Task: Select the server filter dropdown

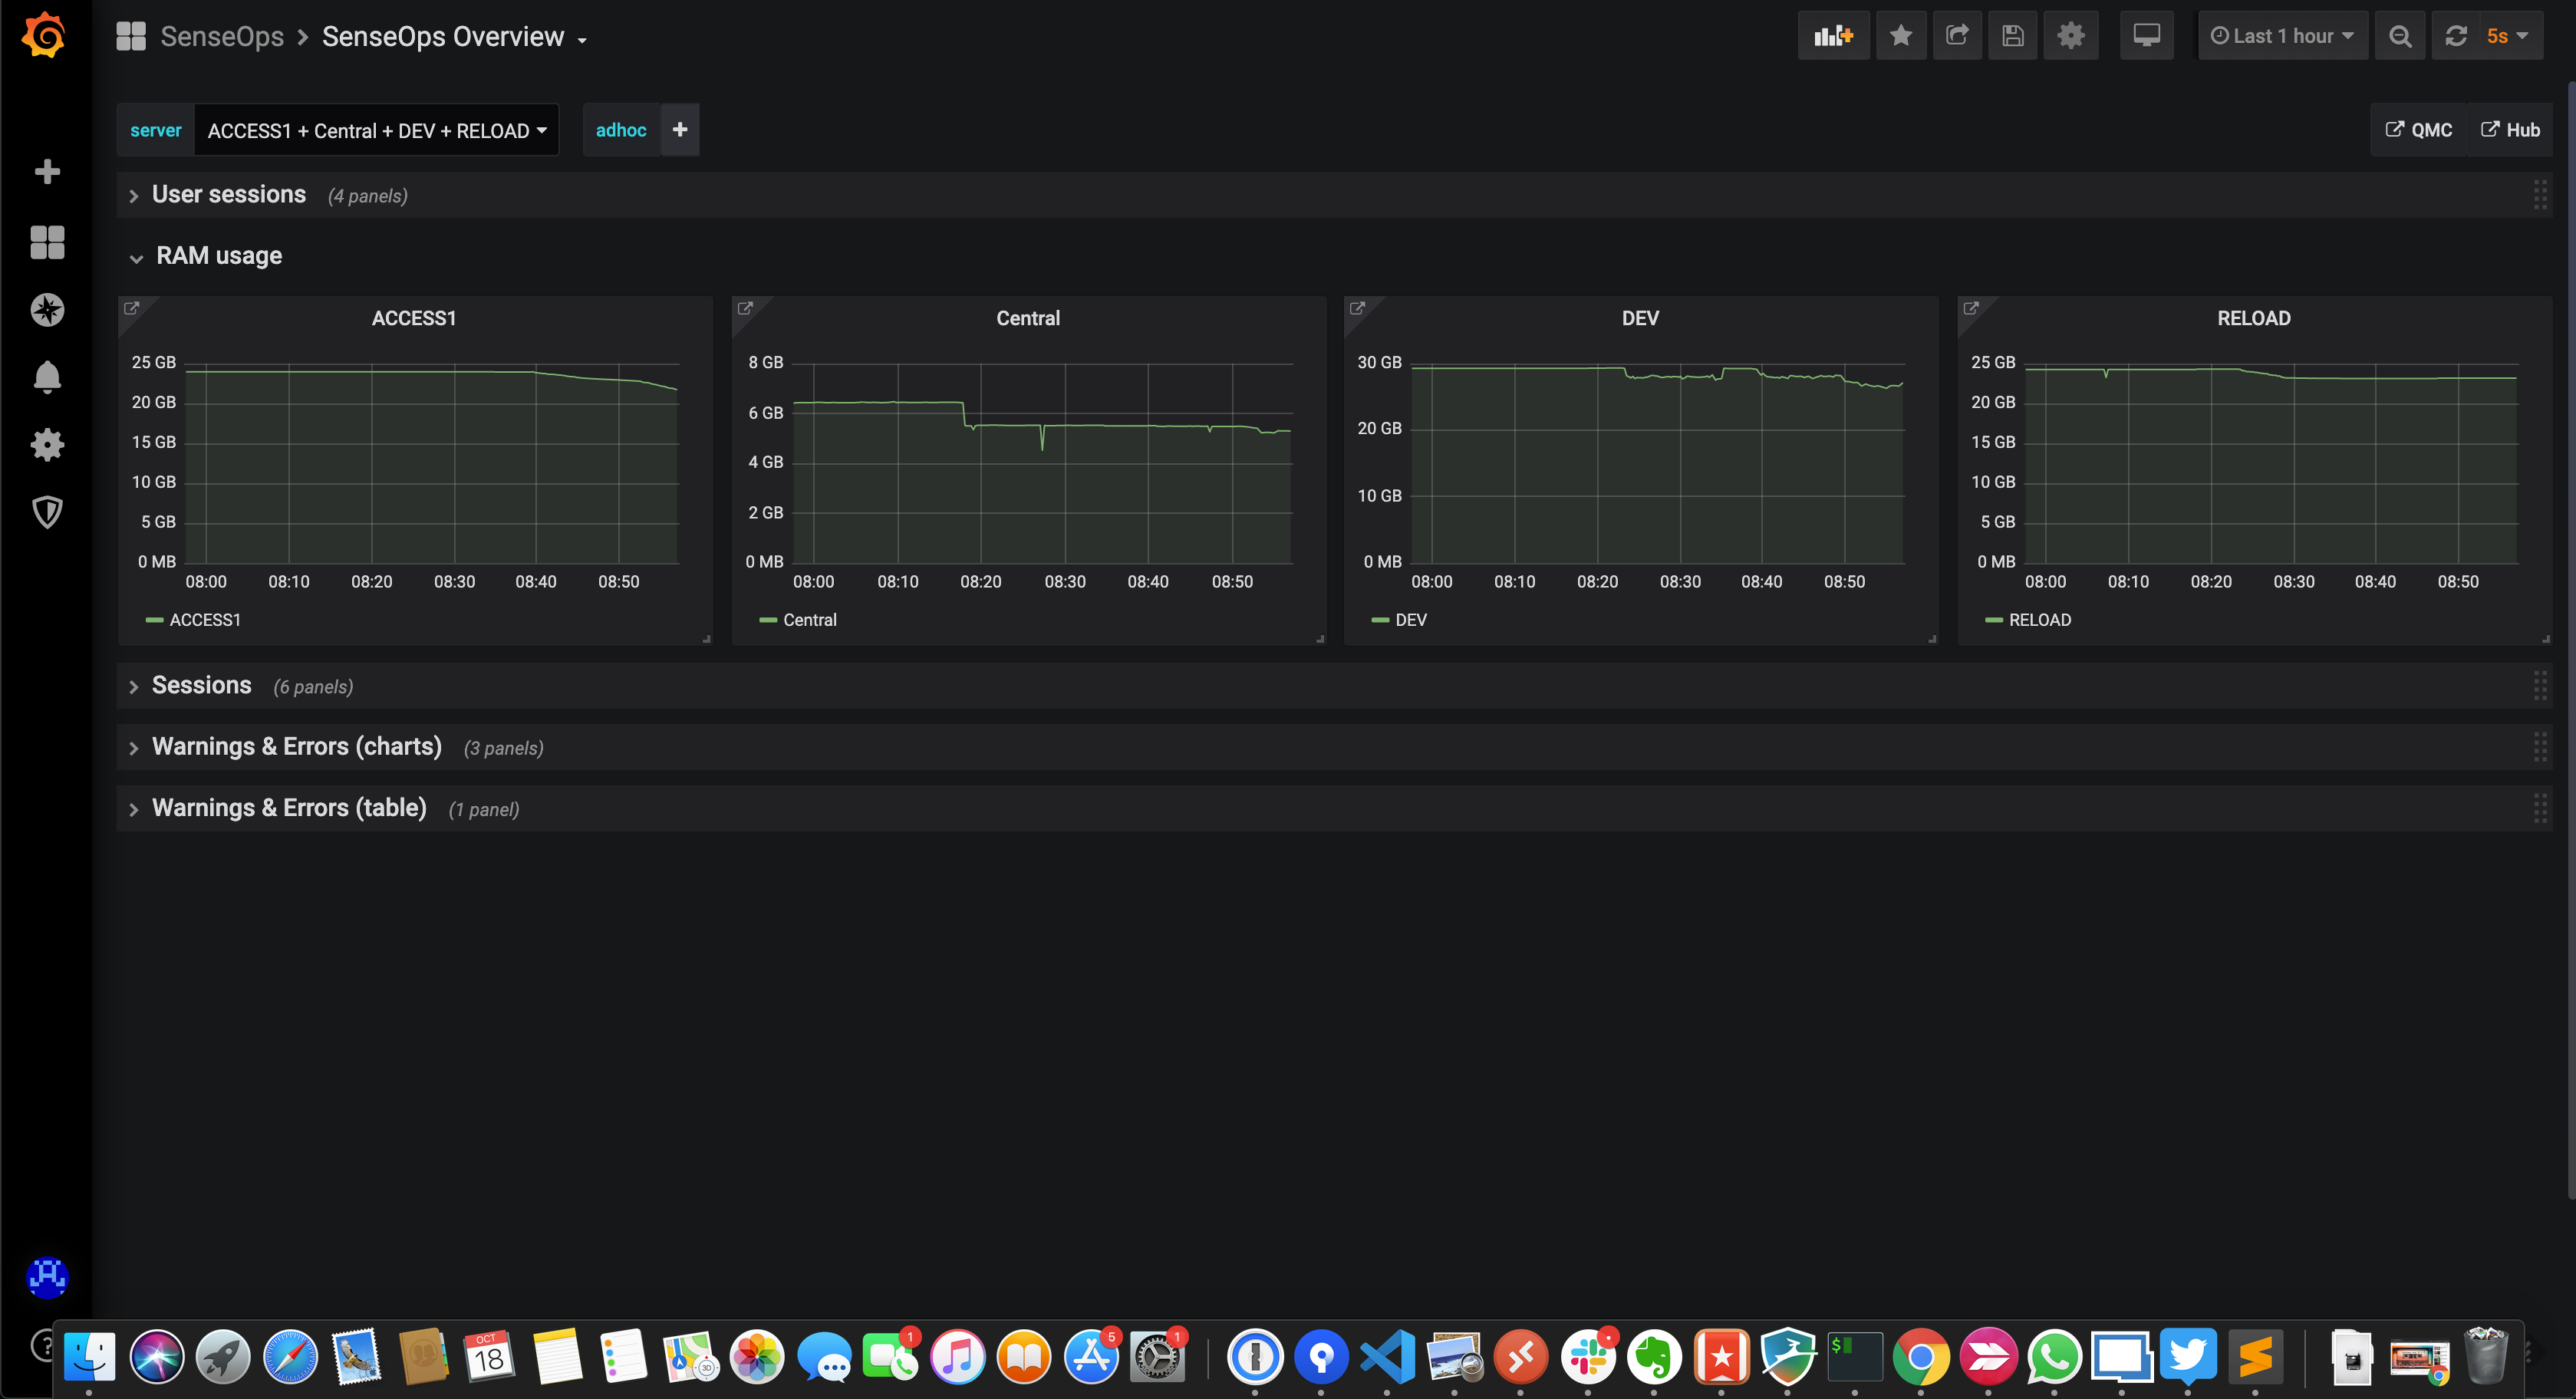Action: [374, 129]
